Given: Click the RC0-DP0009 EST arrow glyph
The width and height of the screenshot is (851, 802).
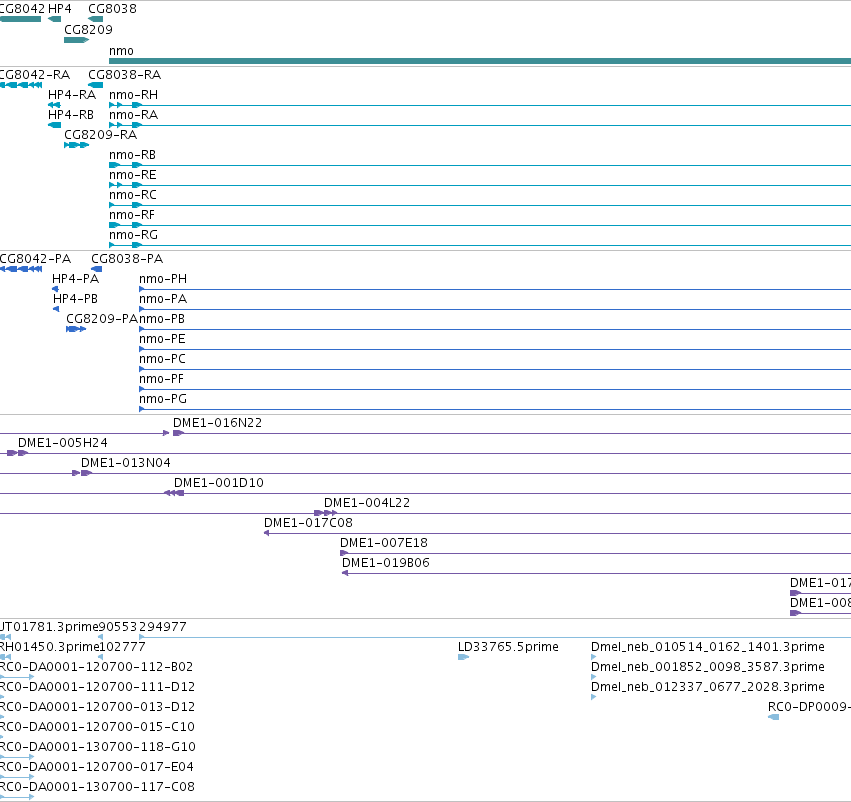Looking at the screenshot, I should [774, 717].
